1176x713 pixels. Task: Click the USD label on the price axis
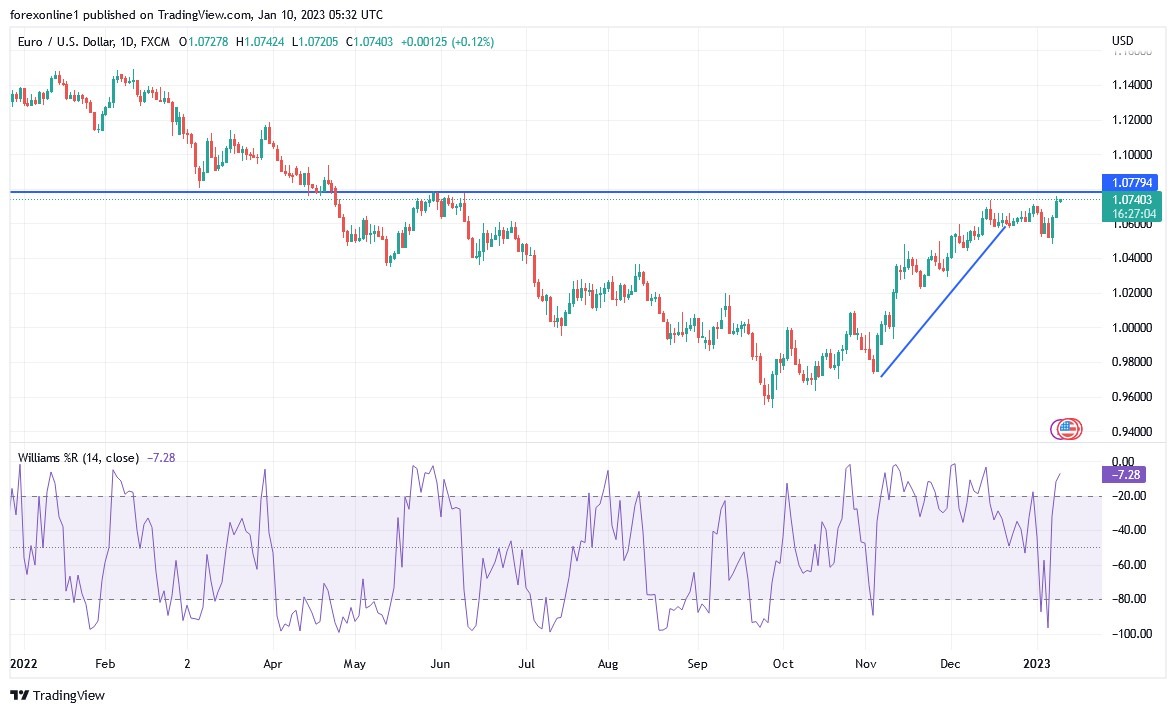(x=1122, y=41)
